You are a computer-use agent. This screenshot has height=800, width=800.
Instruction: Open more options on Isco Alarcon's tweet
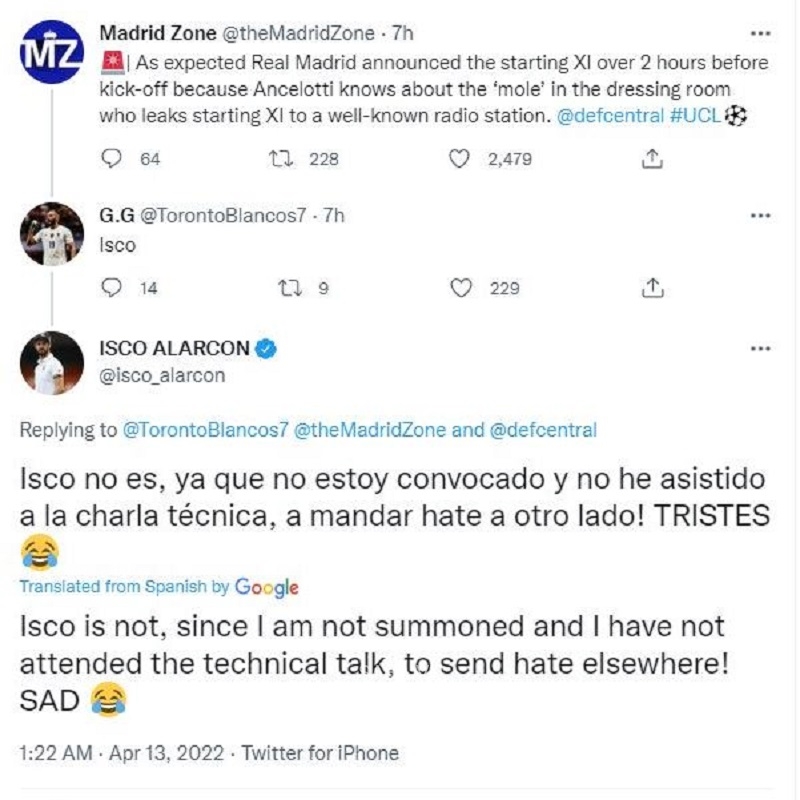[760, 349]
